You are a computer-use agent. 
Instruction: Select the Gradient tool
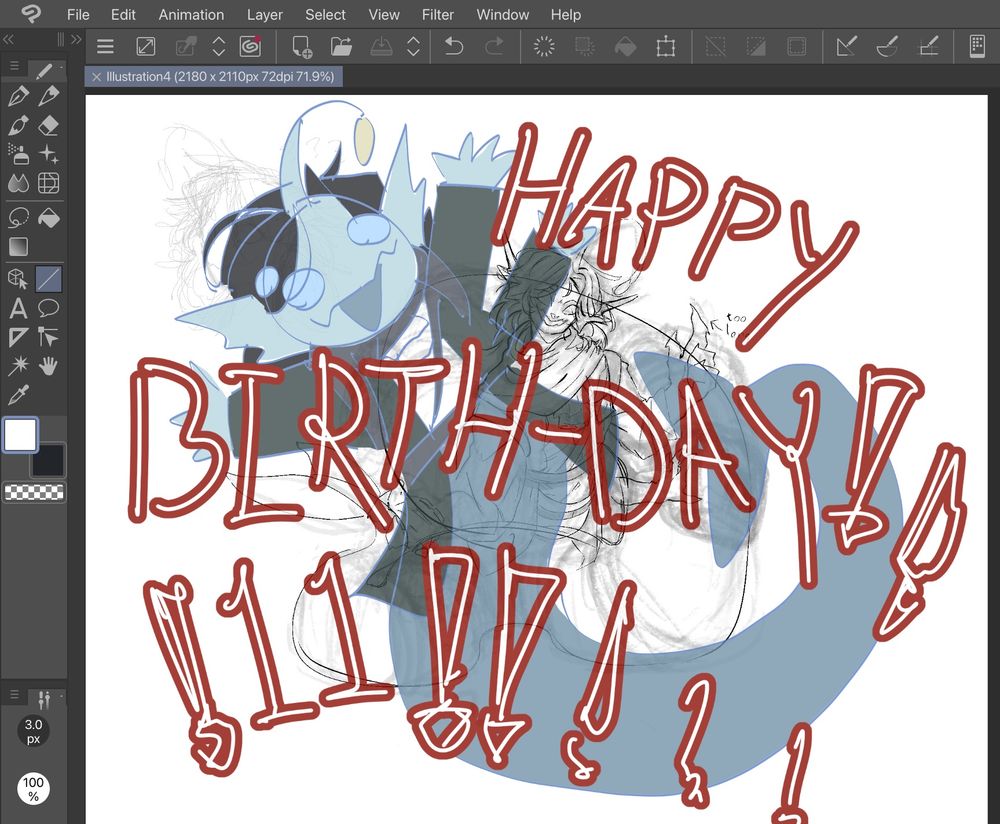pyautogui.click(x=18, y=247)
